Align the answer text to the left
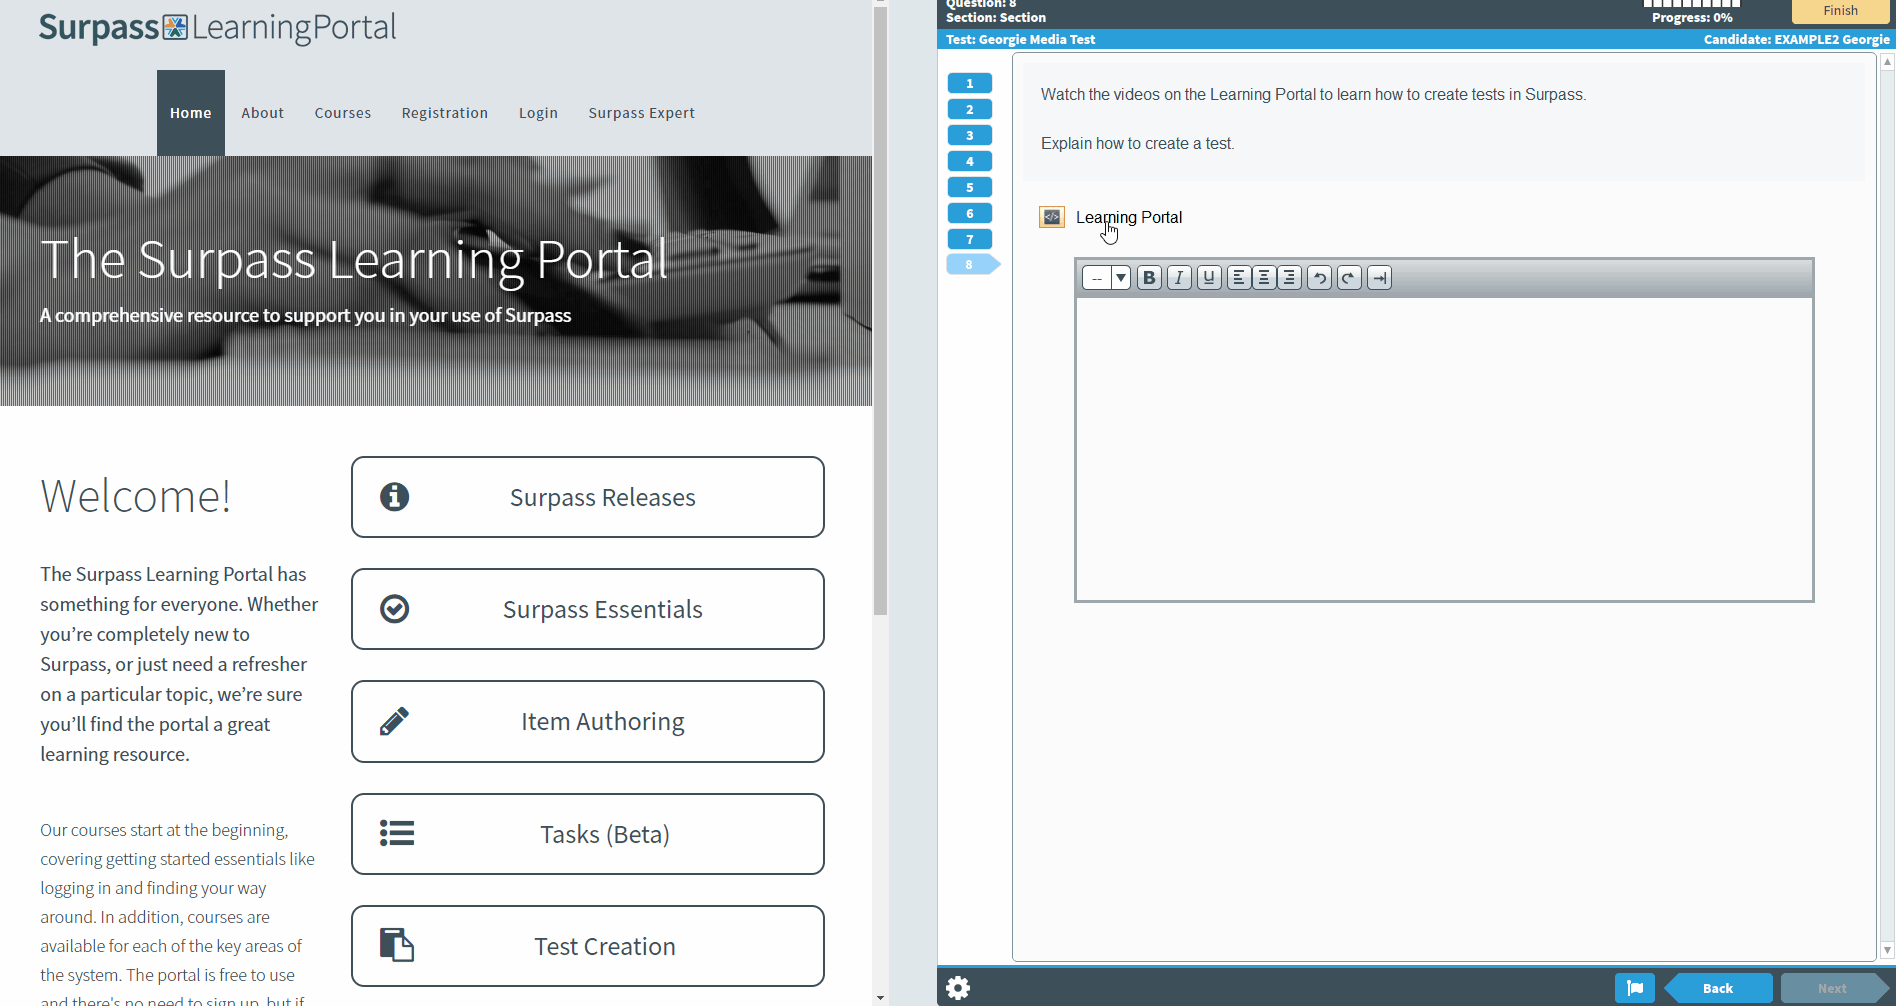1896x1006 pixels. click(1239, 278)
